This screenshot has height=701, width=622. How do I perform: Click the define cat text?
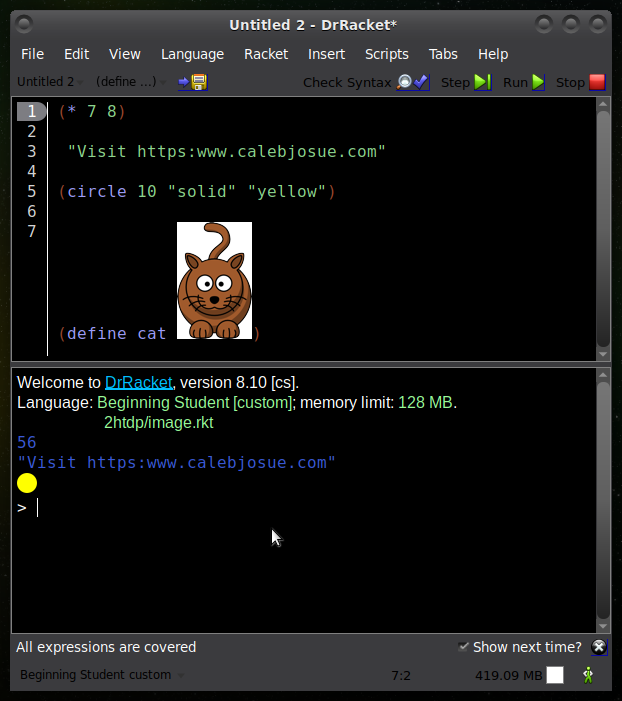(116, 334)
